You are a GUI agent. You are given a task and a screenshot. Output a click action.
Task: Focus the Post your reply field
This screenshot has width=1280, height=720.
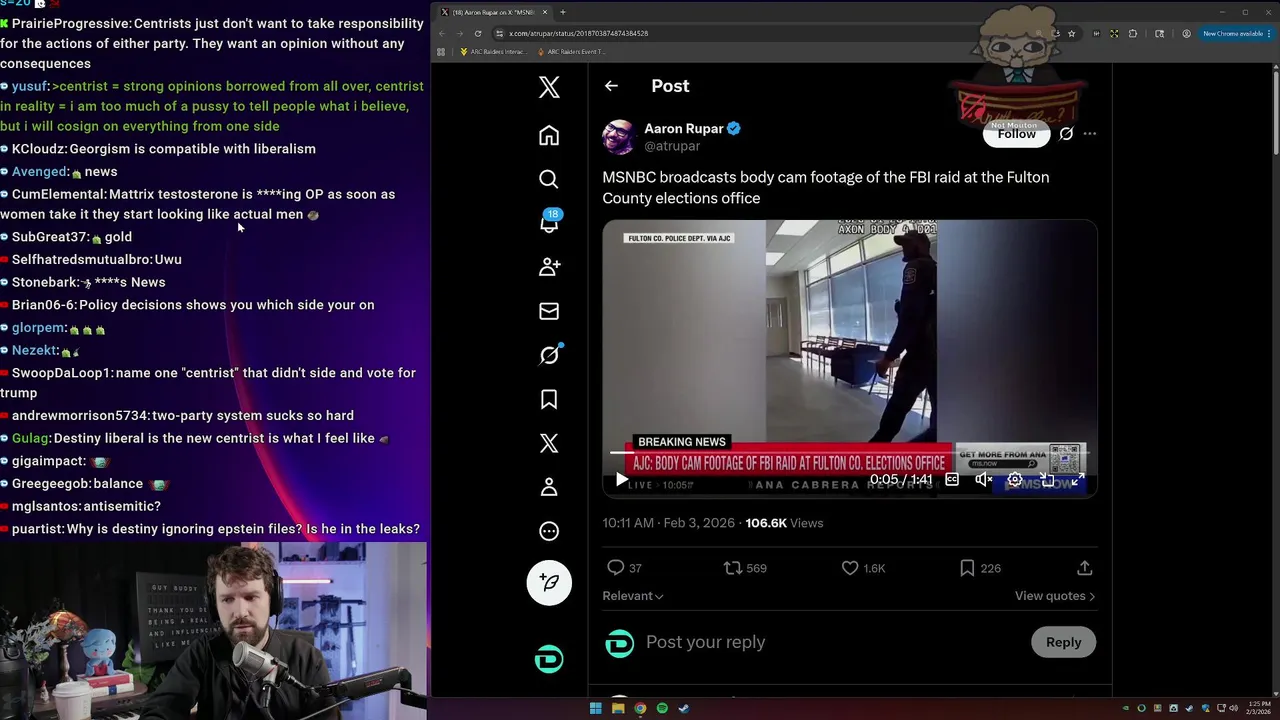pos(830,642)
